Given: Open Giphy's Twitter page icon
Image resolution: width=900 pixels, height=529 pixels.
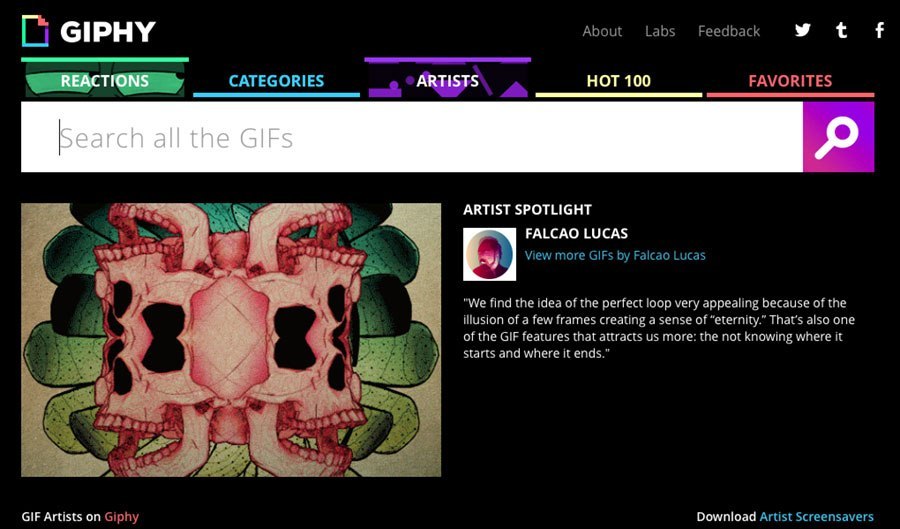Looking at the screenshot, I should (x=802, y=30).
